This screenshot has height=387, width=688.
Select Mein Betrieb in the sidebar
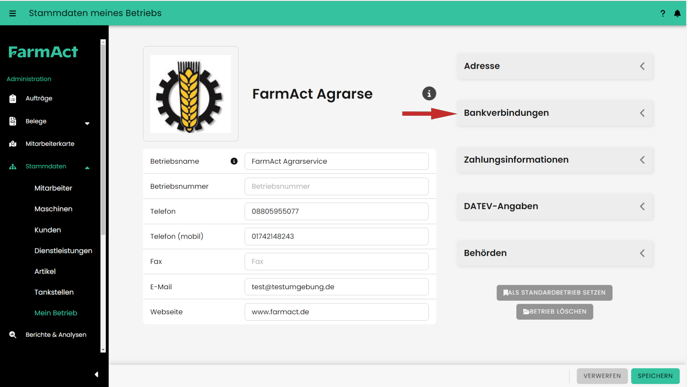pos(56,313)
